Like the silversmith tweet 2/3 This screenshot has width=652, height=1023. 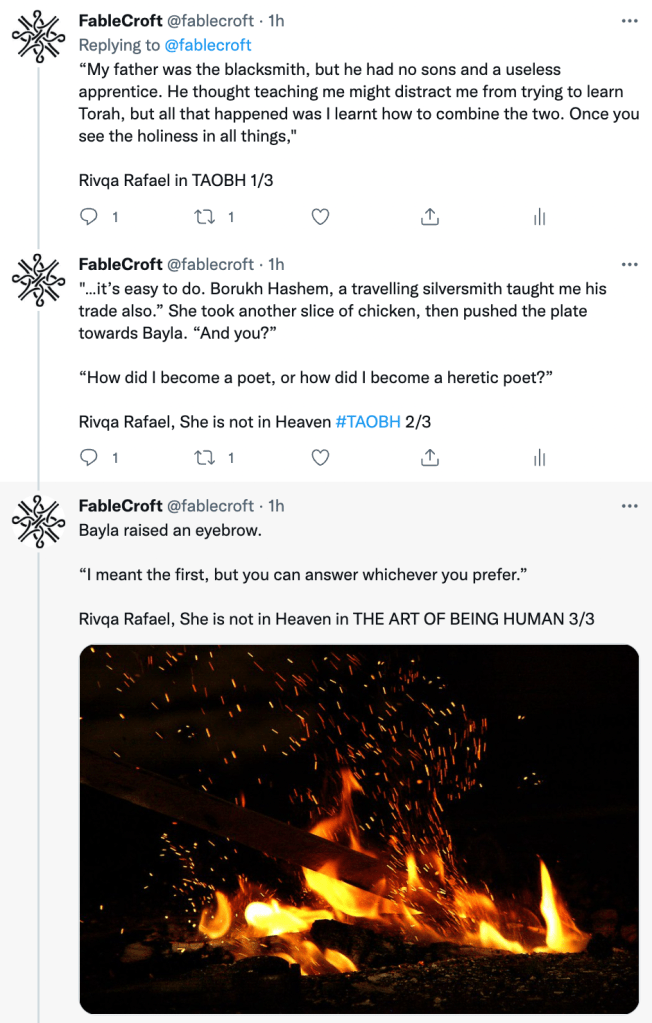(320, 457)
